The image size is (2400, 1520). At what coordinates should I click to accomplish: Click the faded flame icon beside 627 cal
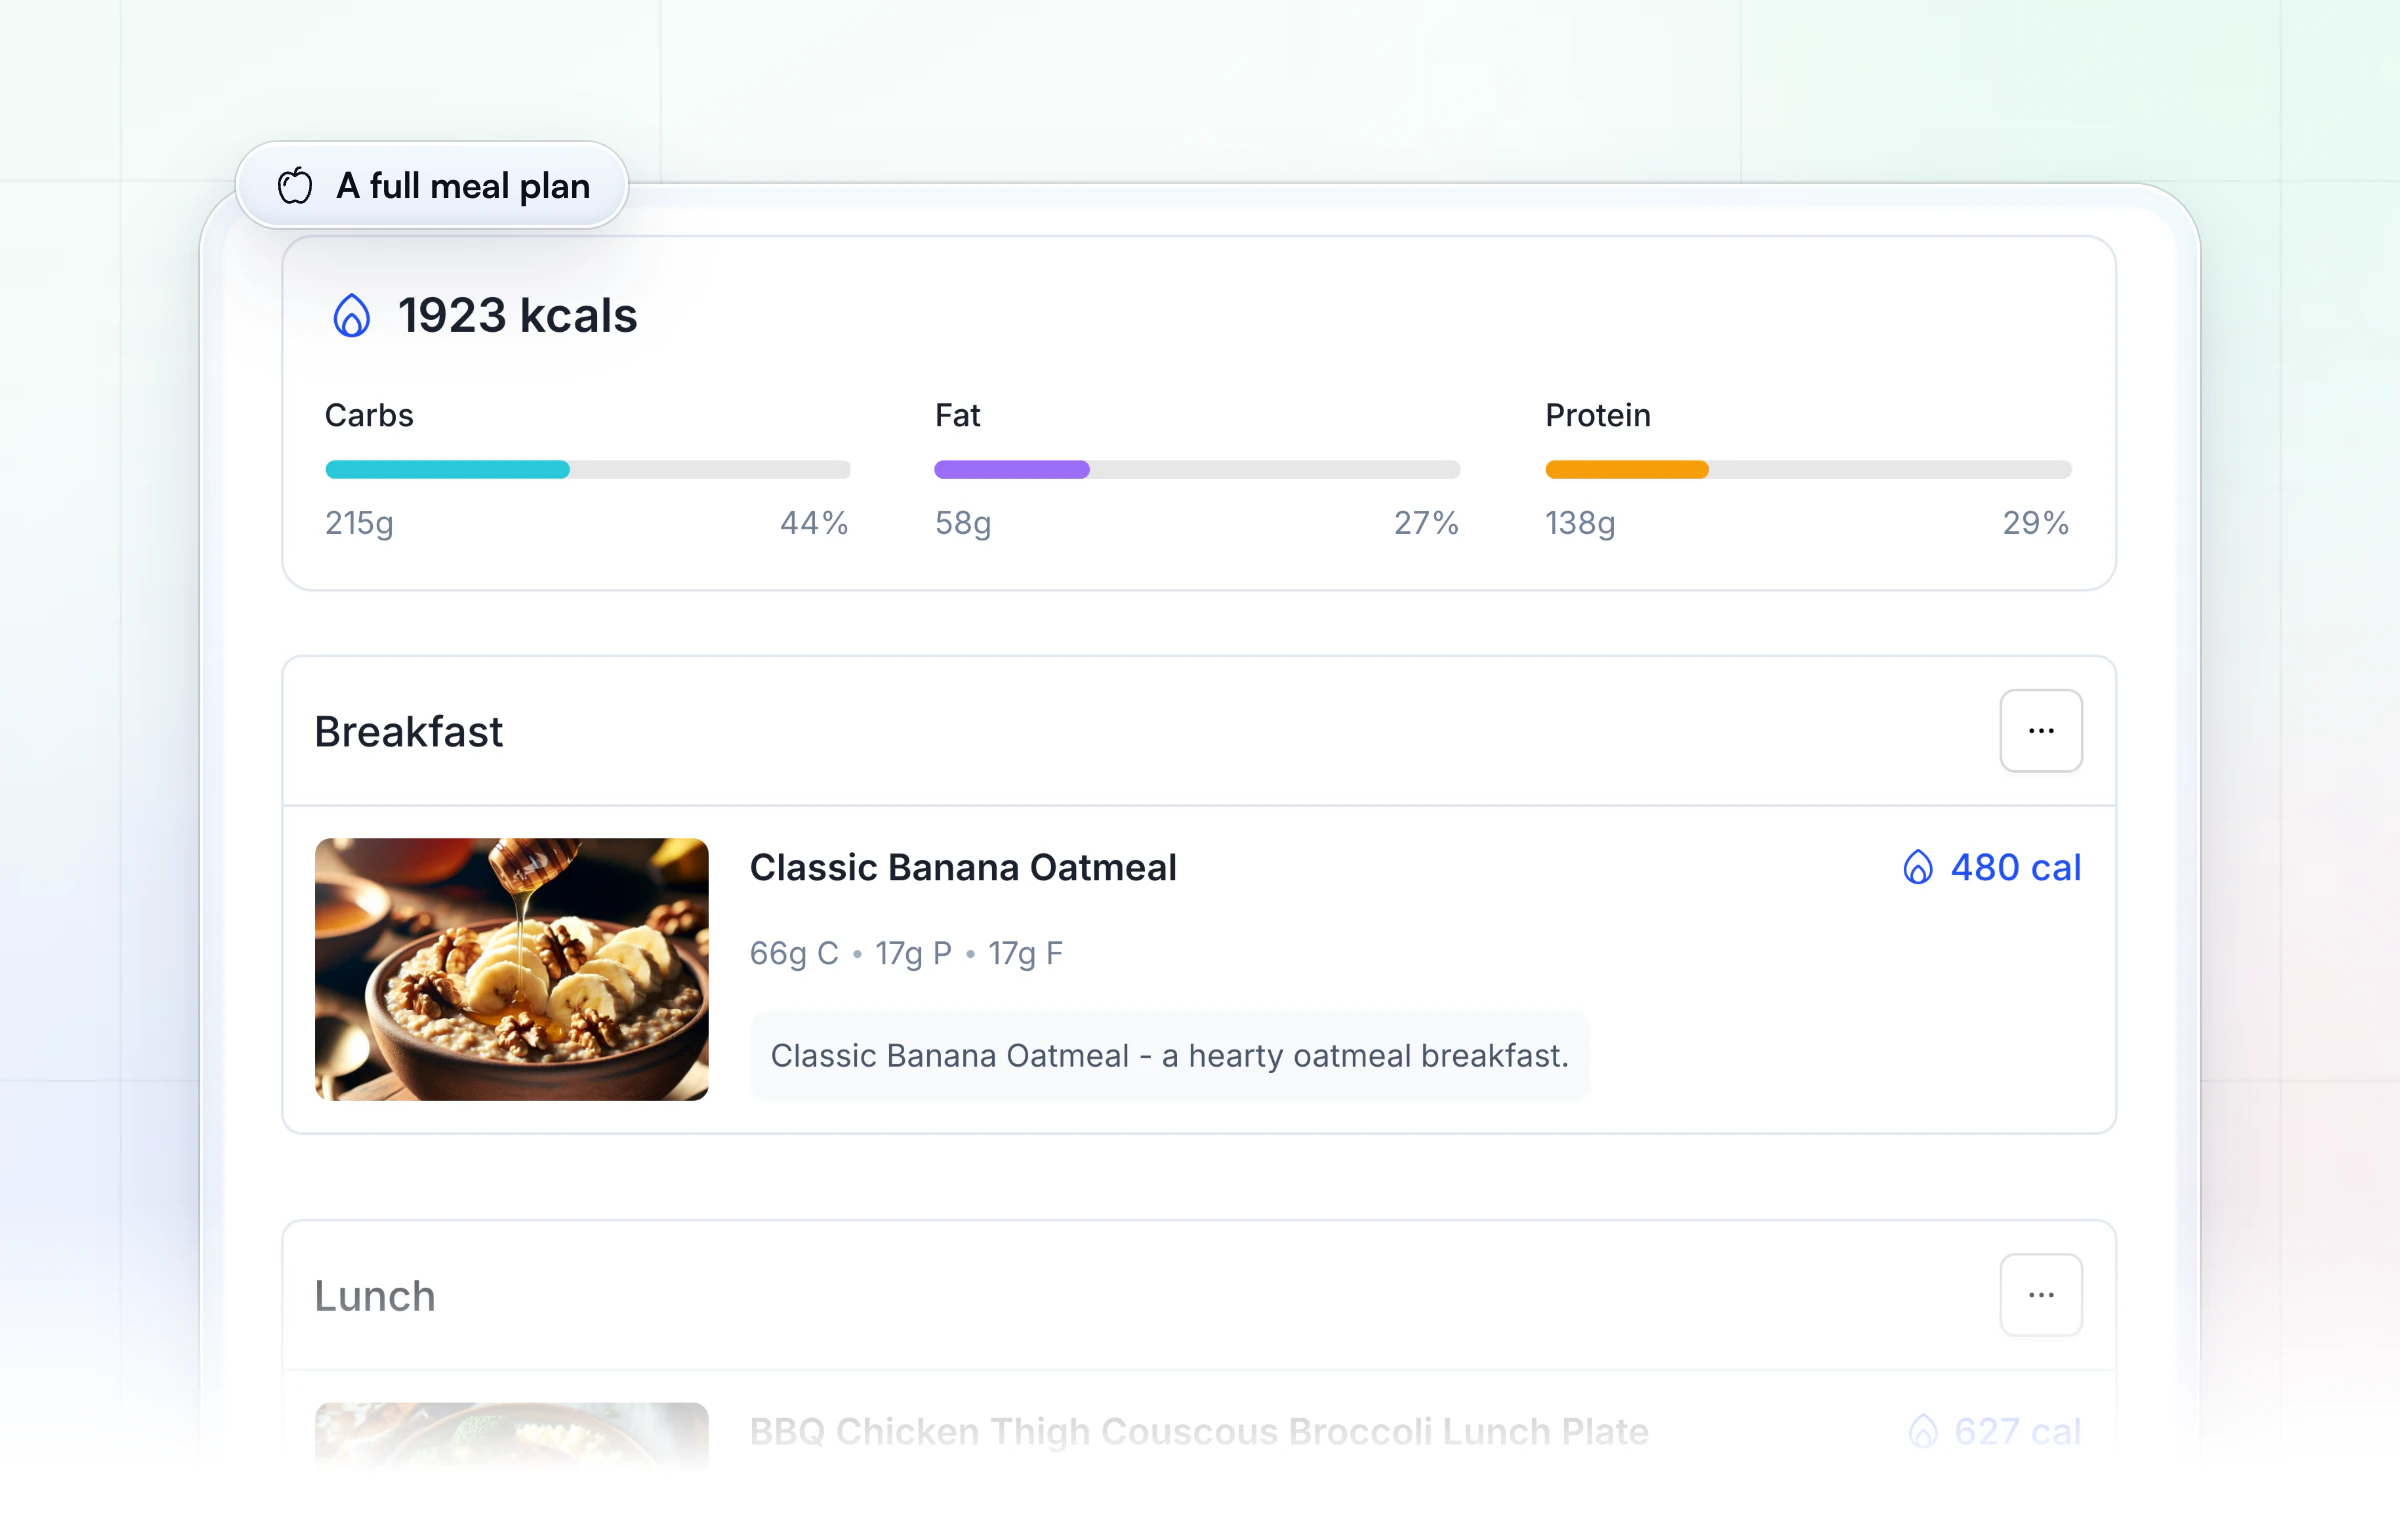tap(1922, 1431)
